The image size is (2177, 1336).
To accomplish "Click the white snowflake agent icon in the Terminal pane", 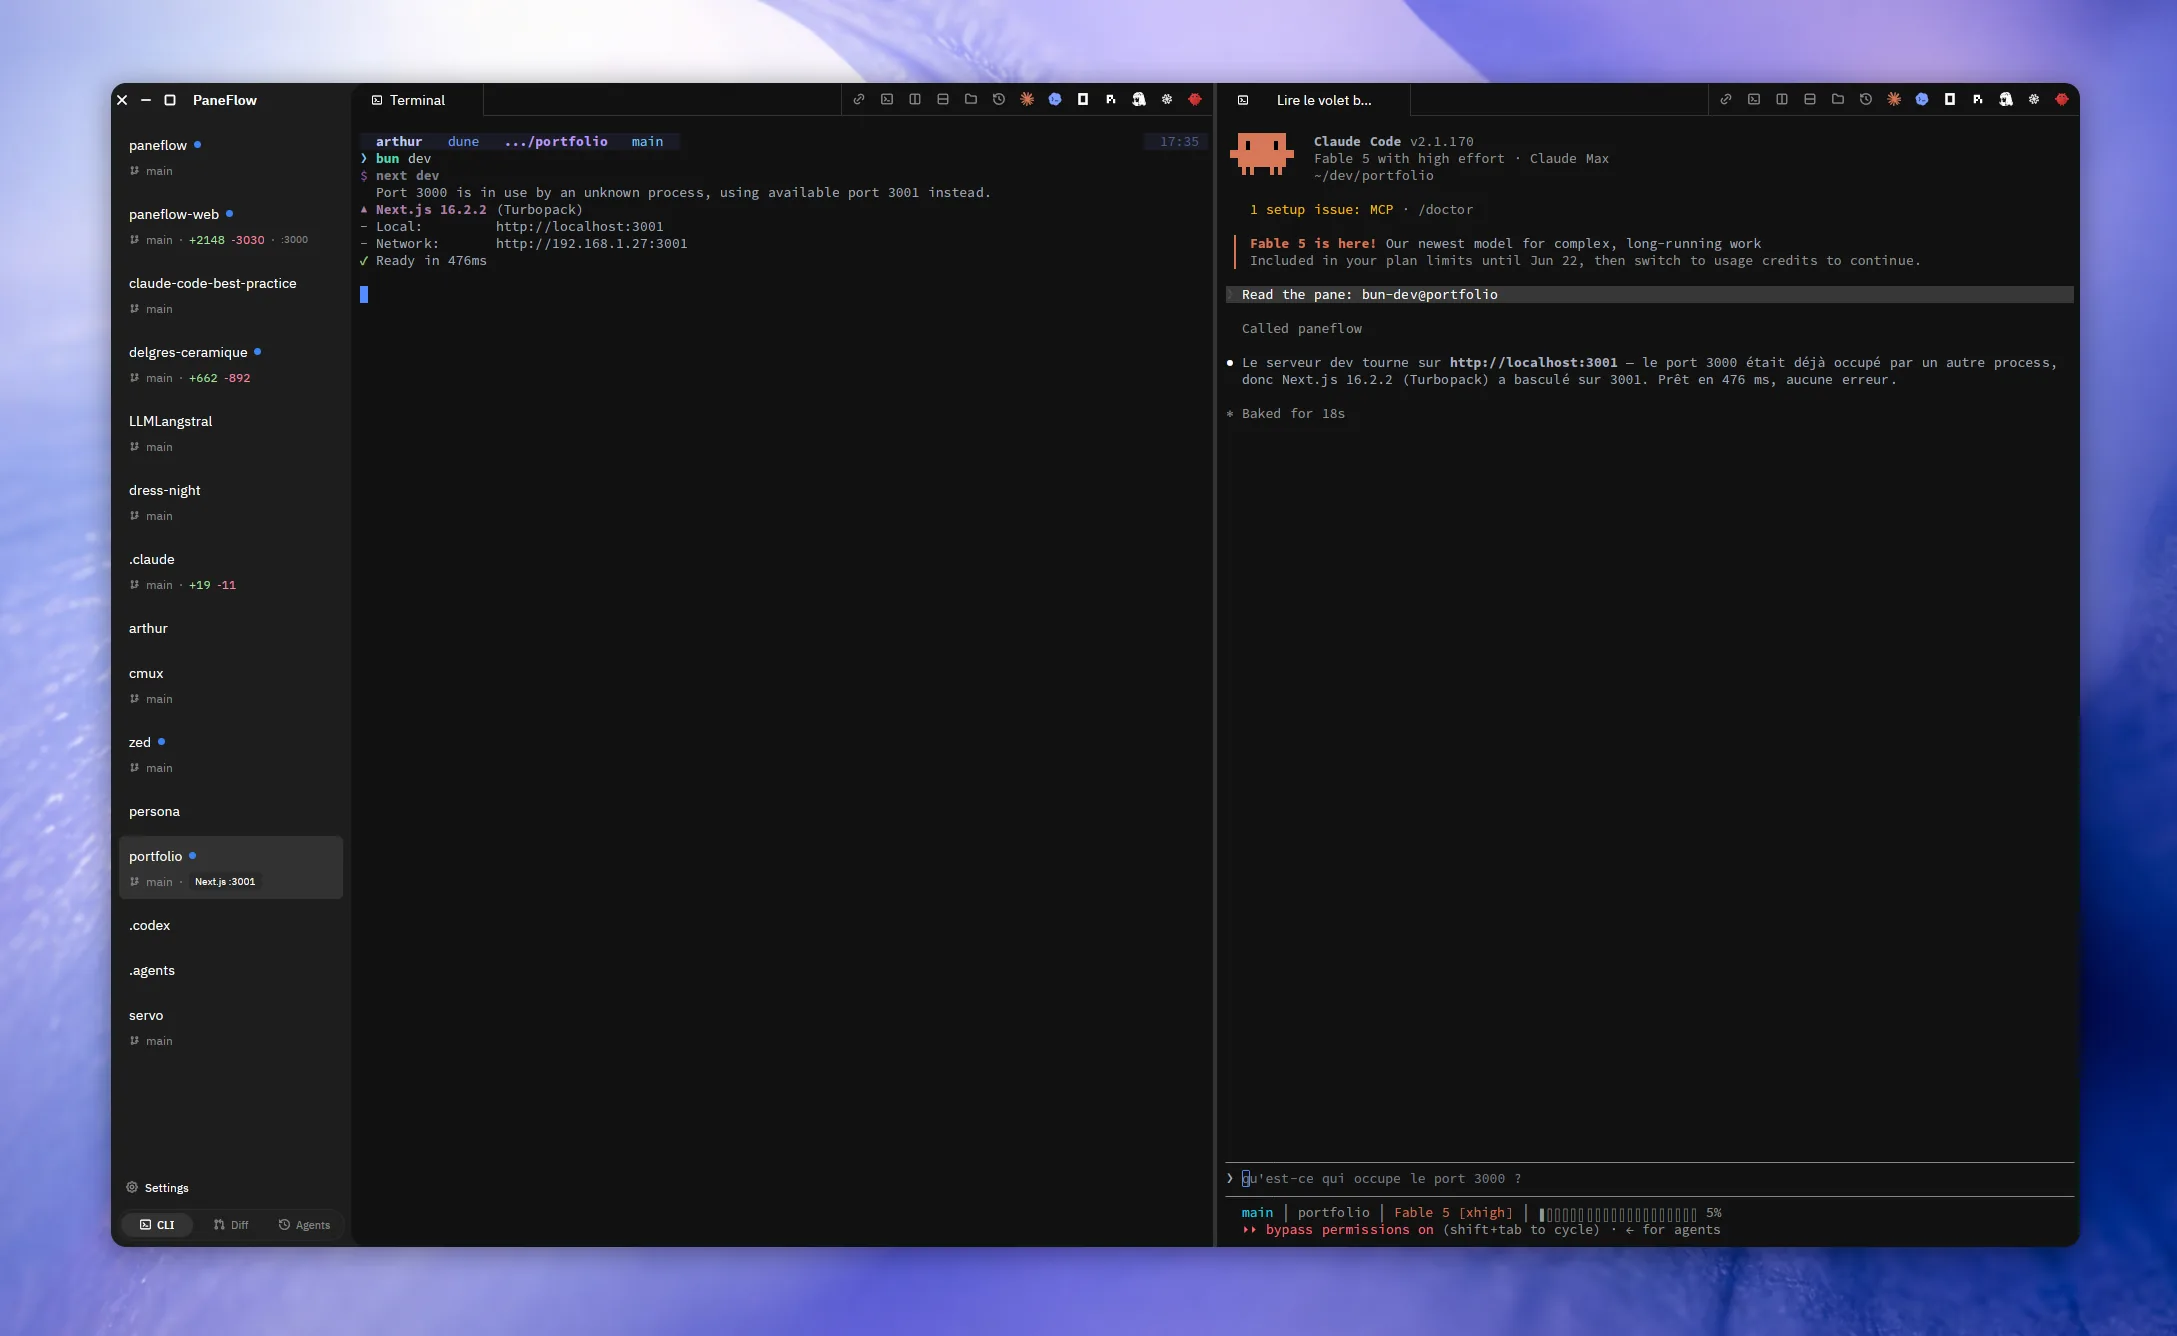I will [1166, 100].
